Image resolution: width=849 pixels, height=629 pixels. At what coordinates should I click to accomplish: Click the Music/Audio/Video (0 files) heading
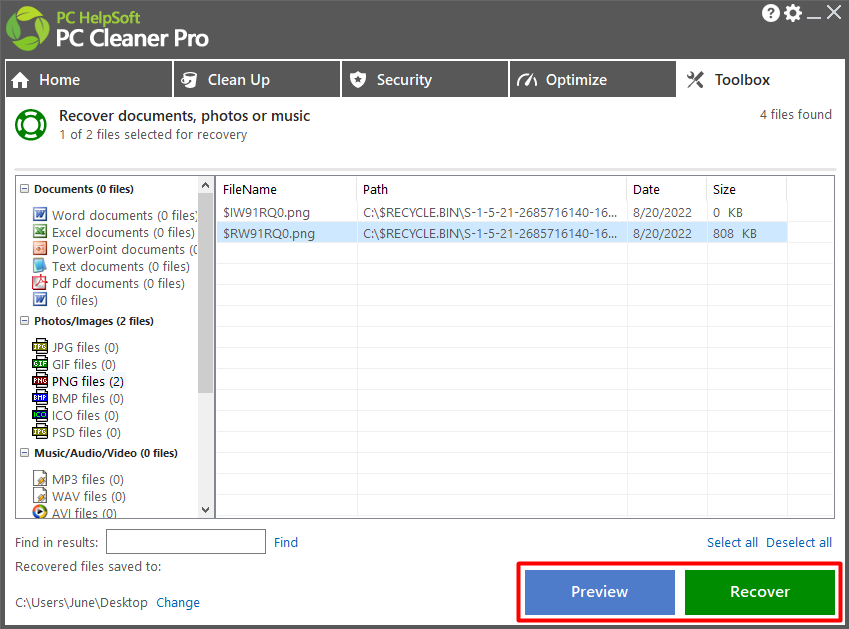click(x=106, y=453)
